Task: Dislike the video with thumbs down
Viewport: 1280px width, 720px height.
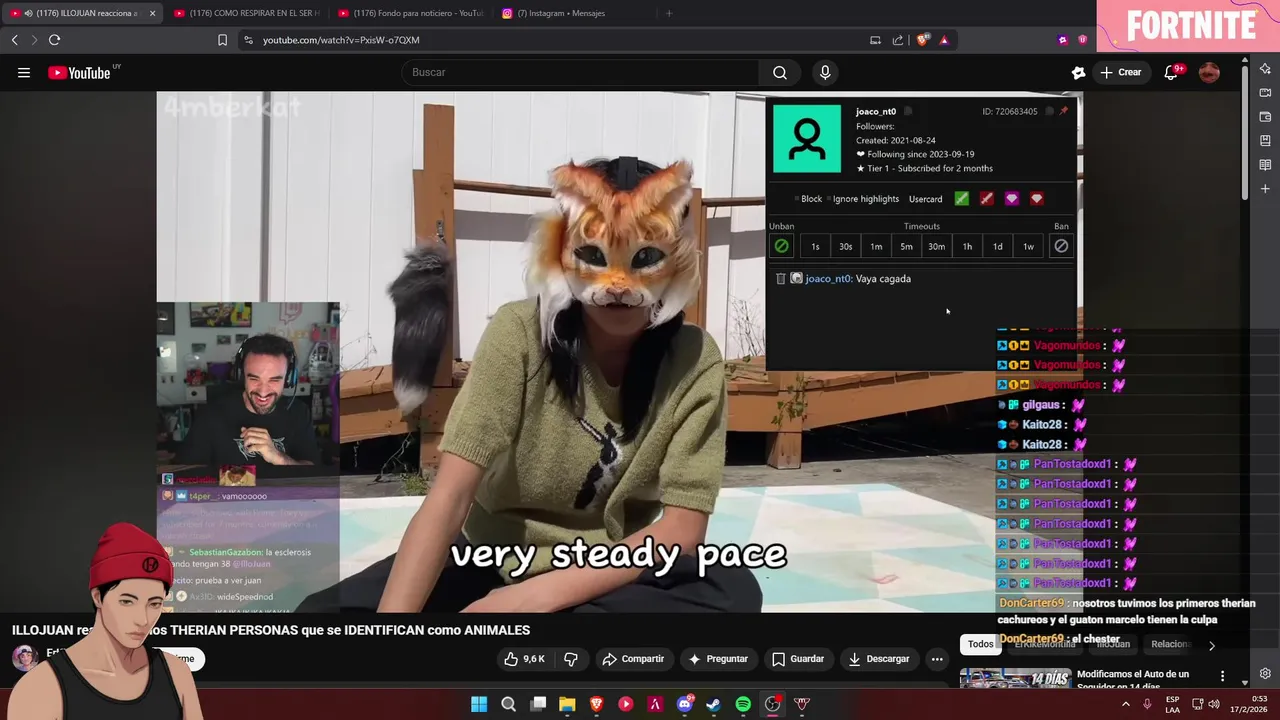Action: 571,659
